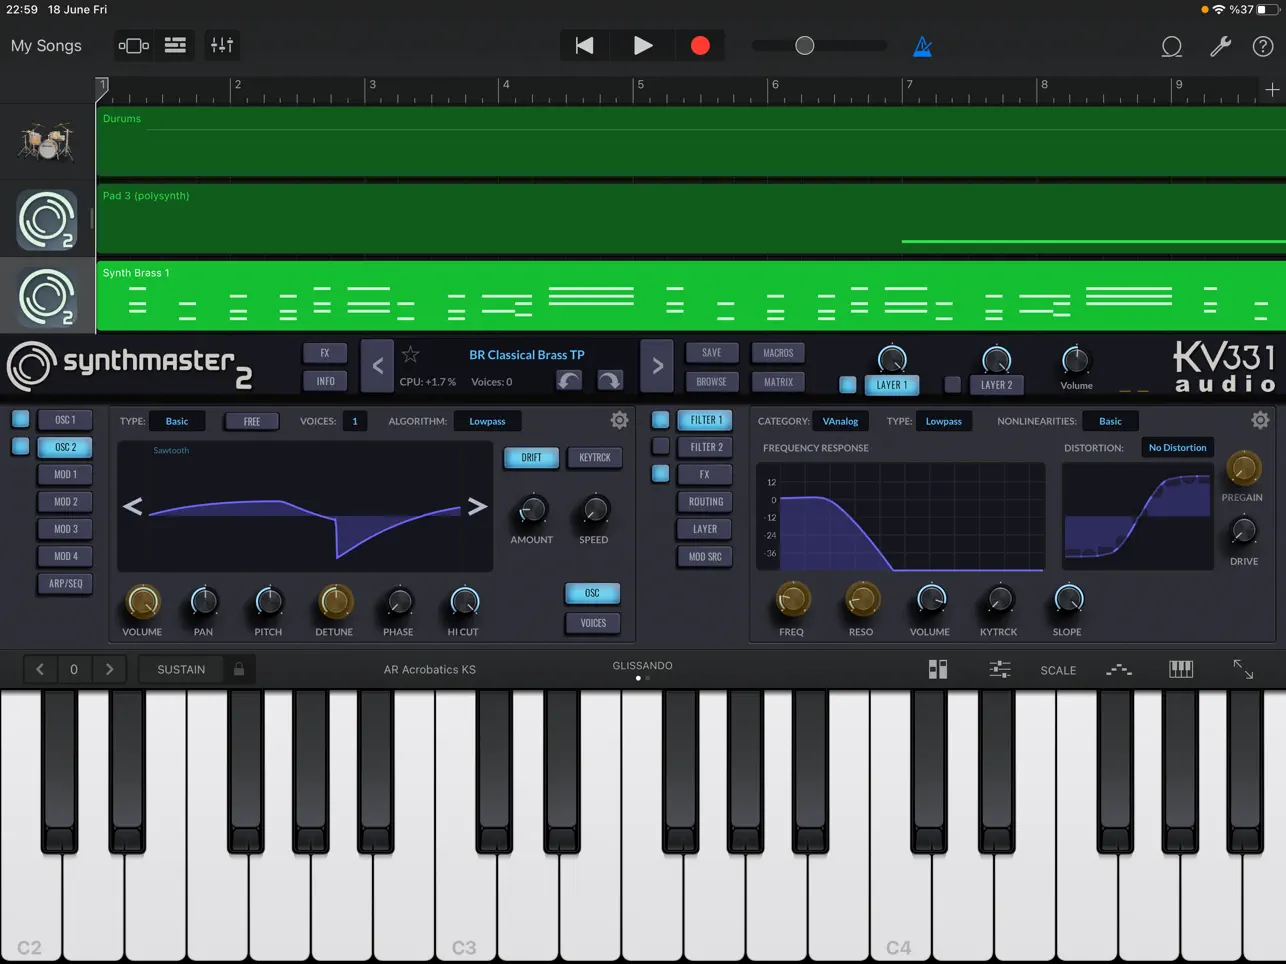
Task: Open the DISTORTION No Distortion selector
Action: coord(1177,447)
